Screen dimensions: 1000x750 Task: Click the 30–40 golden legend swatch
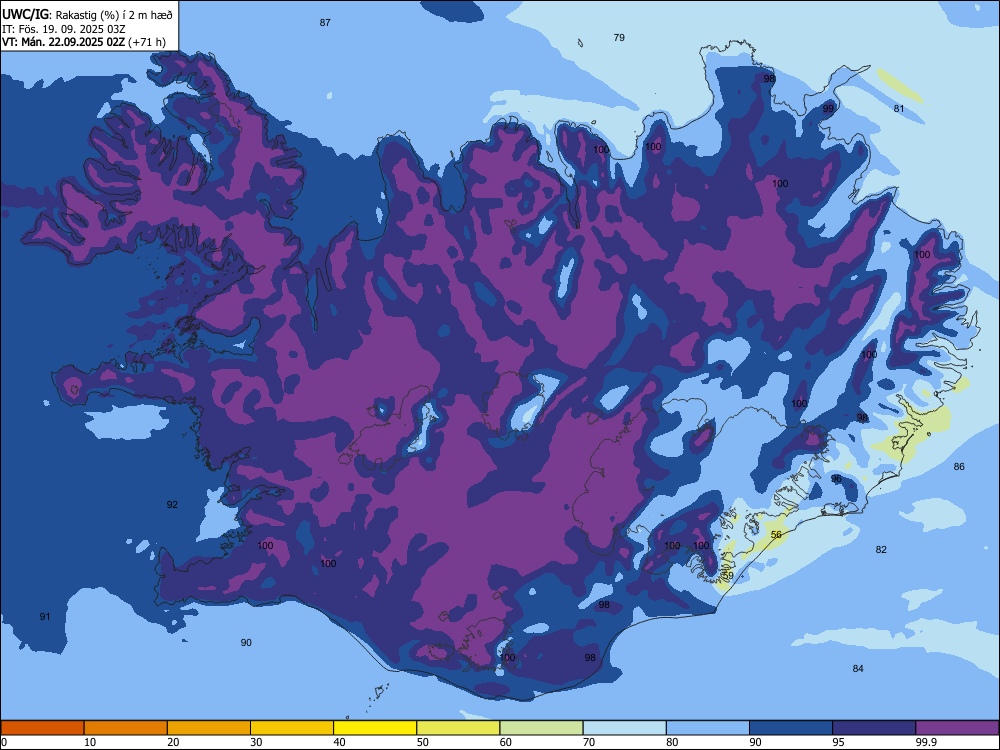[292, 728]
